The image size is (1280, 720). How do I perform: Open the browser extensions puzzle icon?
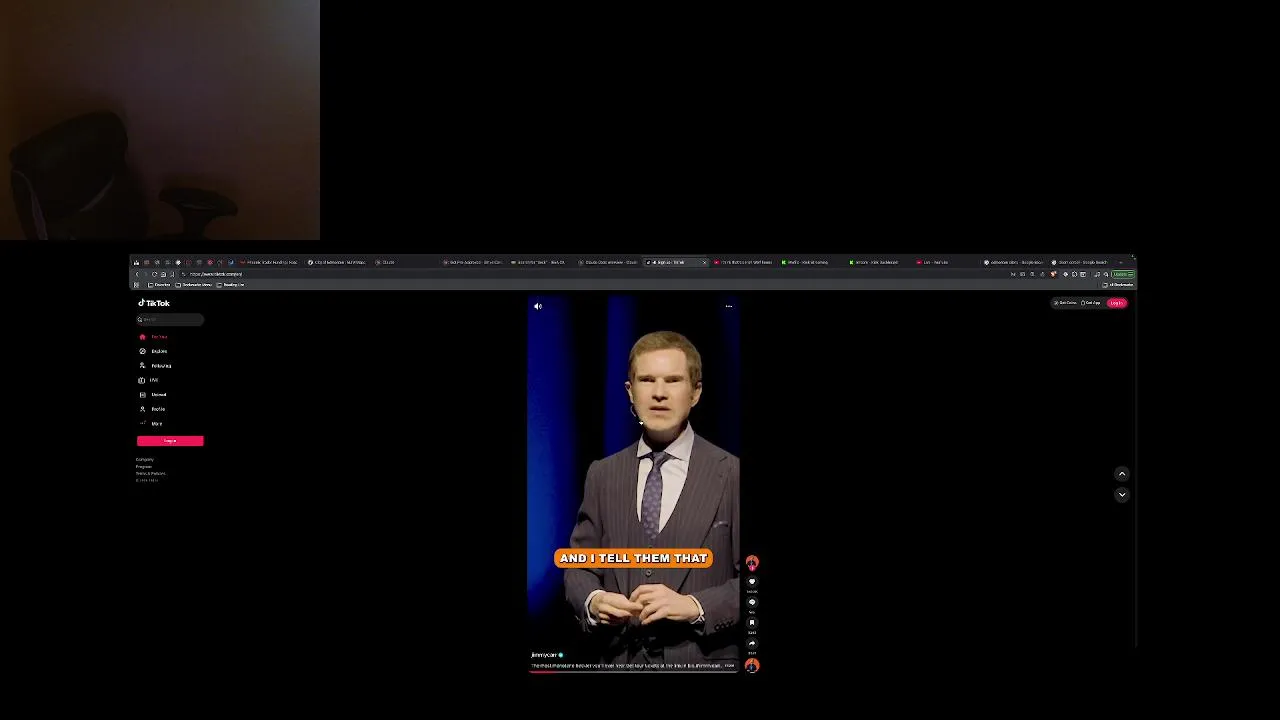[1074, 274]
